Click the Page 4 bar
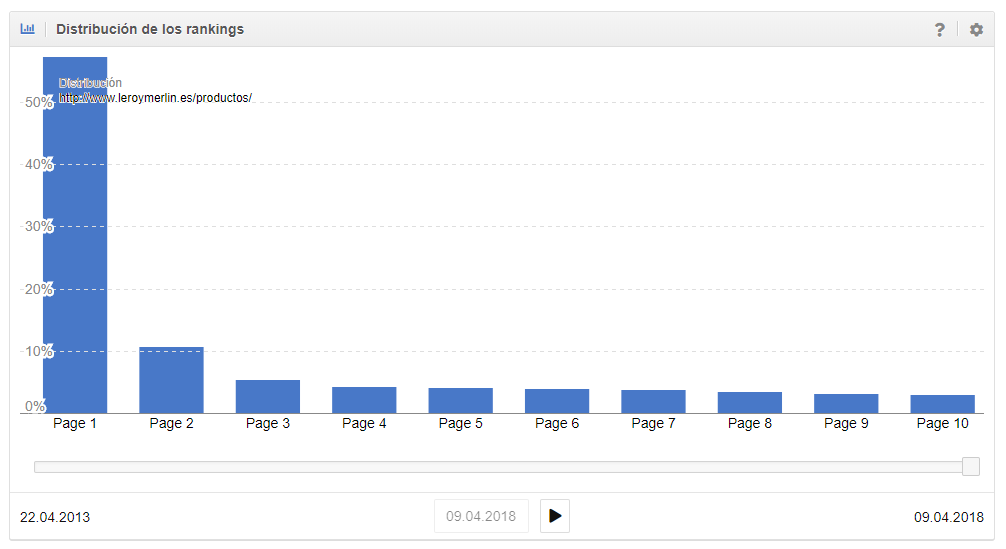The height and width of the screenshot is (549, 1006). coord(364,400)
